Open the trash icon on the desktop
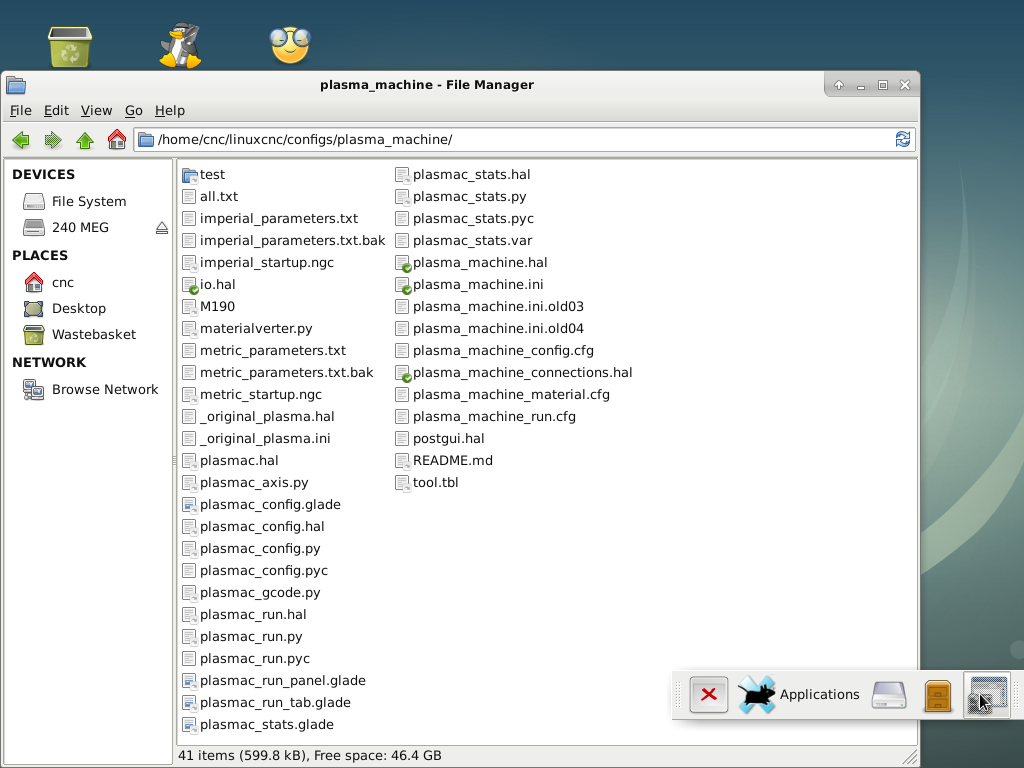1024x768 pixels. (x=70, y=46)
